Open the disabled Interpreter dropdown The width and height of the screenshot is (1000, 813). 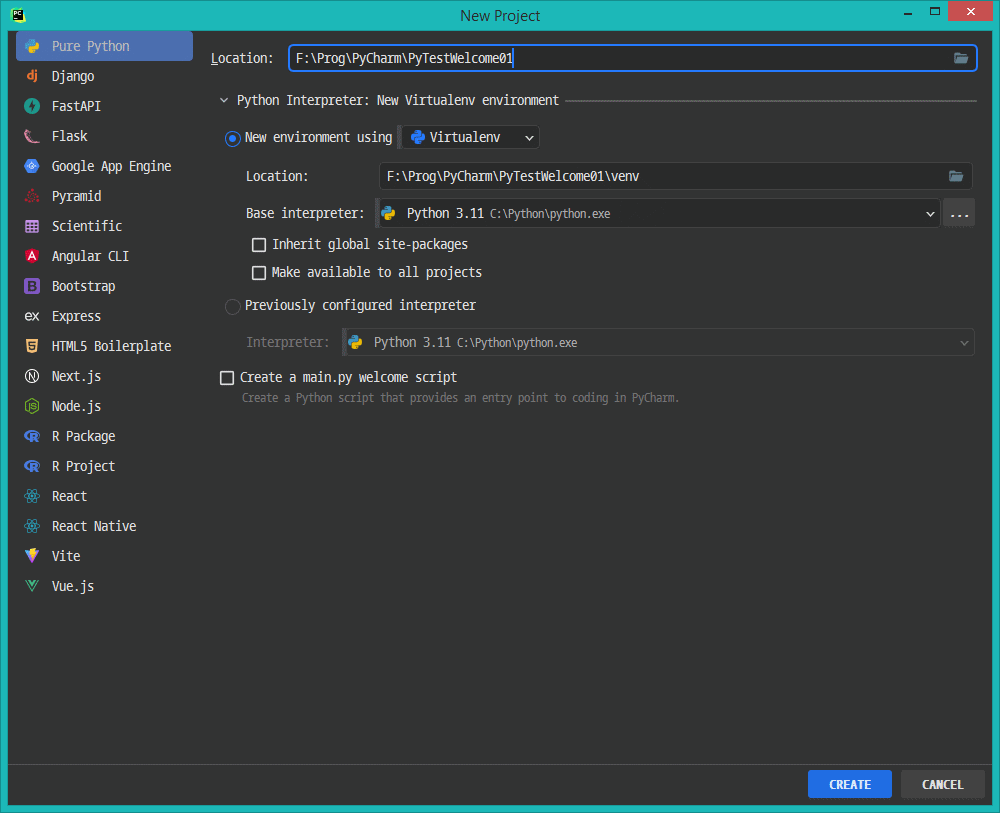coord(659,342)
